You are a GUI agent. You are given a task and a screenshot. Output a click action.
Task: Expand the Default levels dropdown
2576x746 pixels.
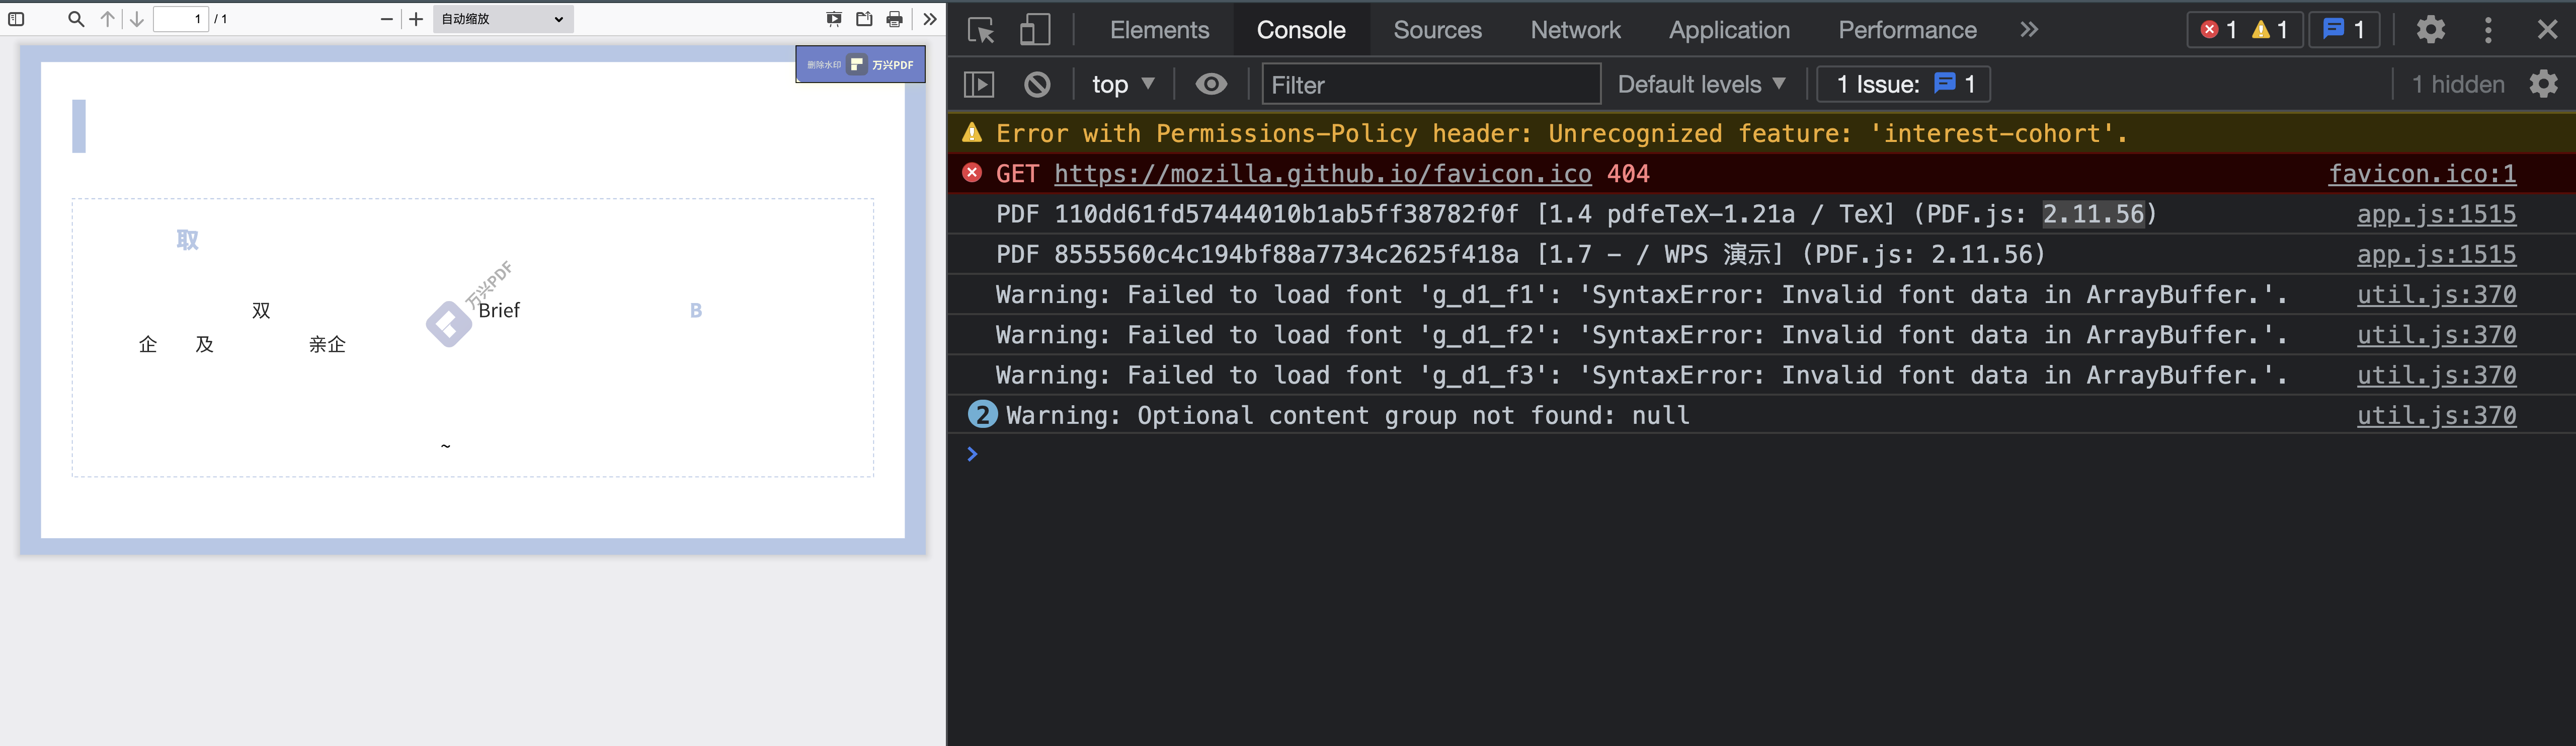click(x=1701, y=85)
